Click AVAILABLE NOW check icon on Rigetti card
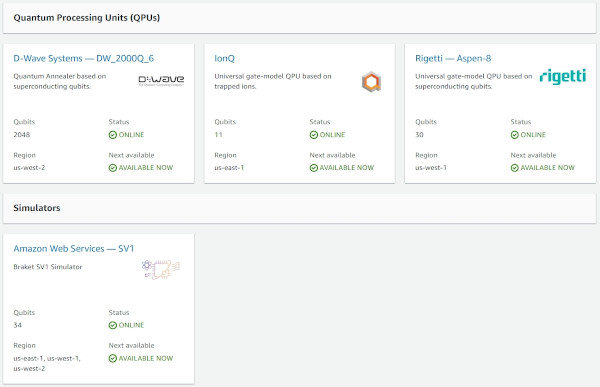Screen dimensions: 600x387 [515, 168]
